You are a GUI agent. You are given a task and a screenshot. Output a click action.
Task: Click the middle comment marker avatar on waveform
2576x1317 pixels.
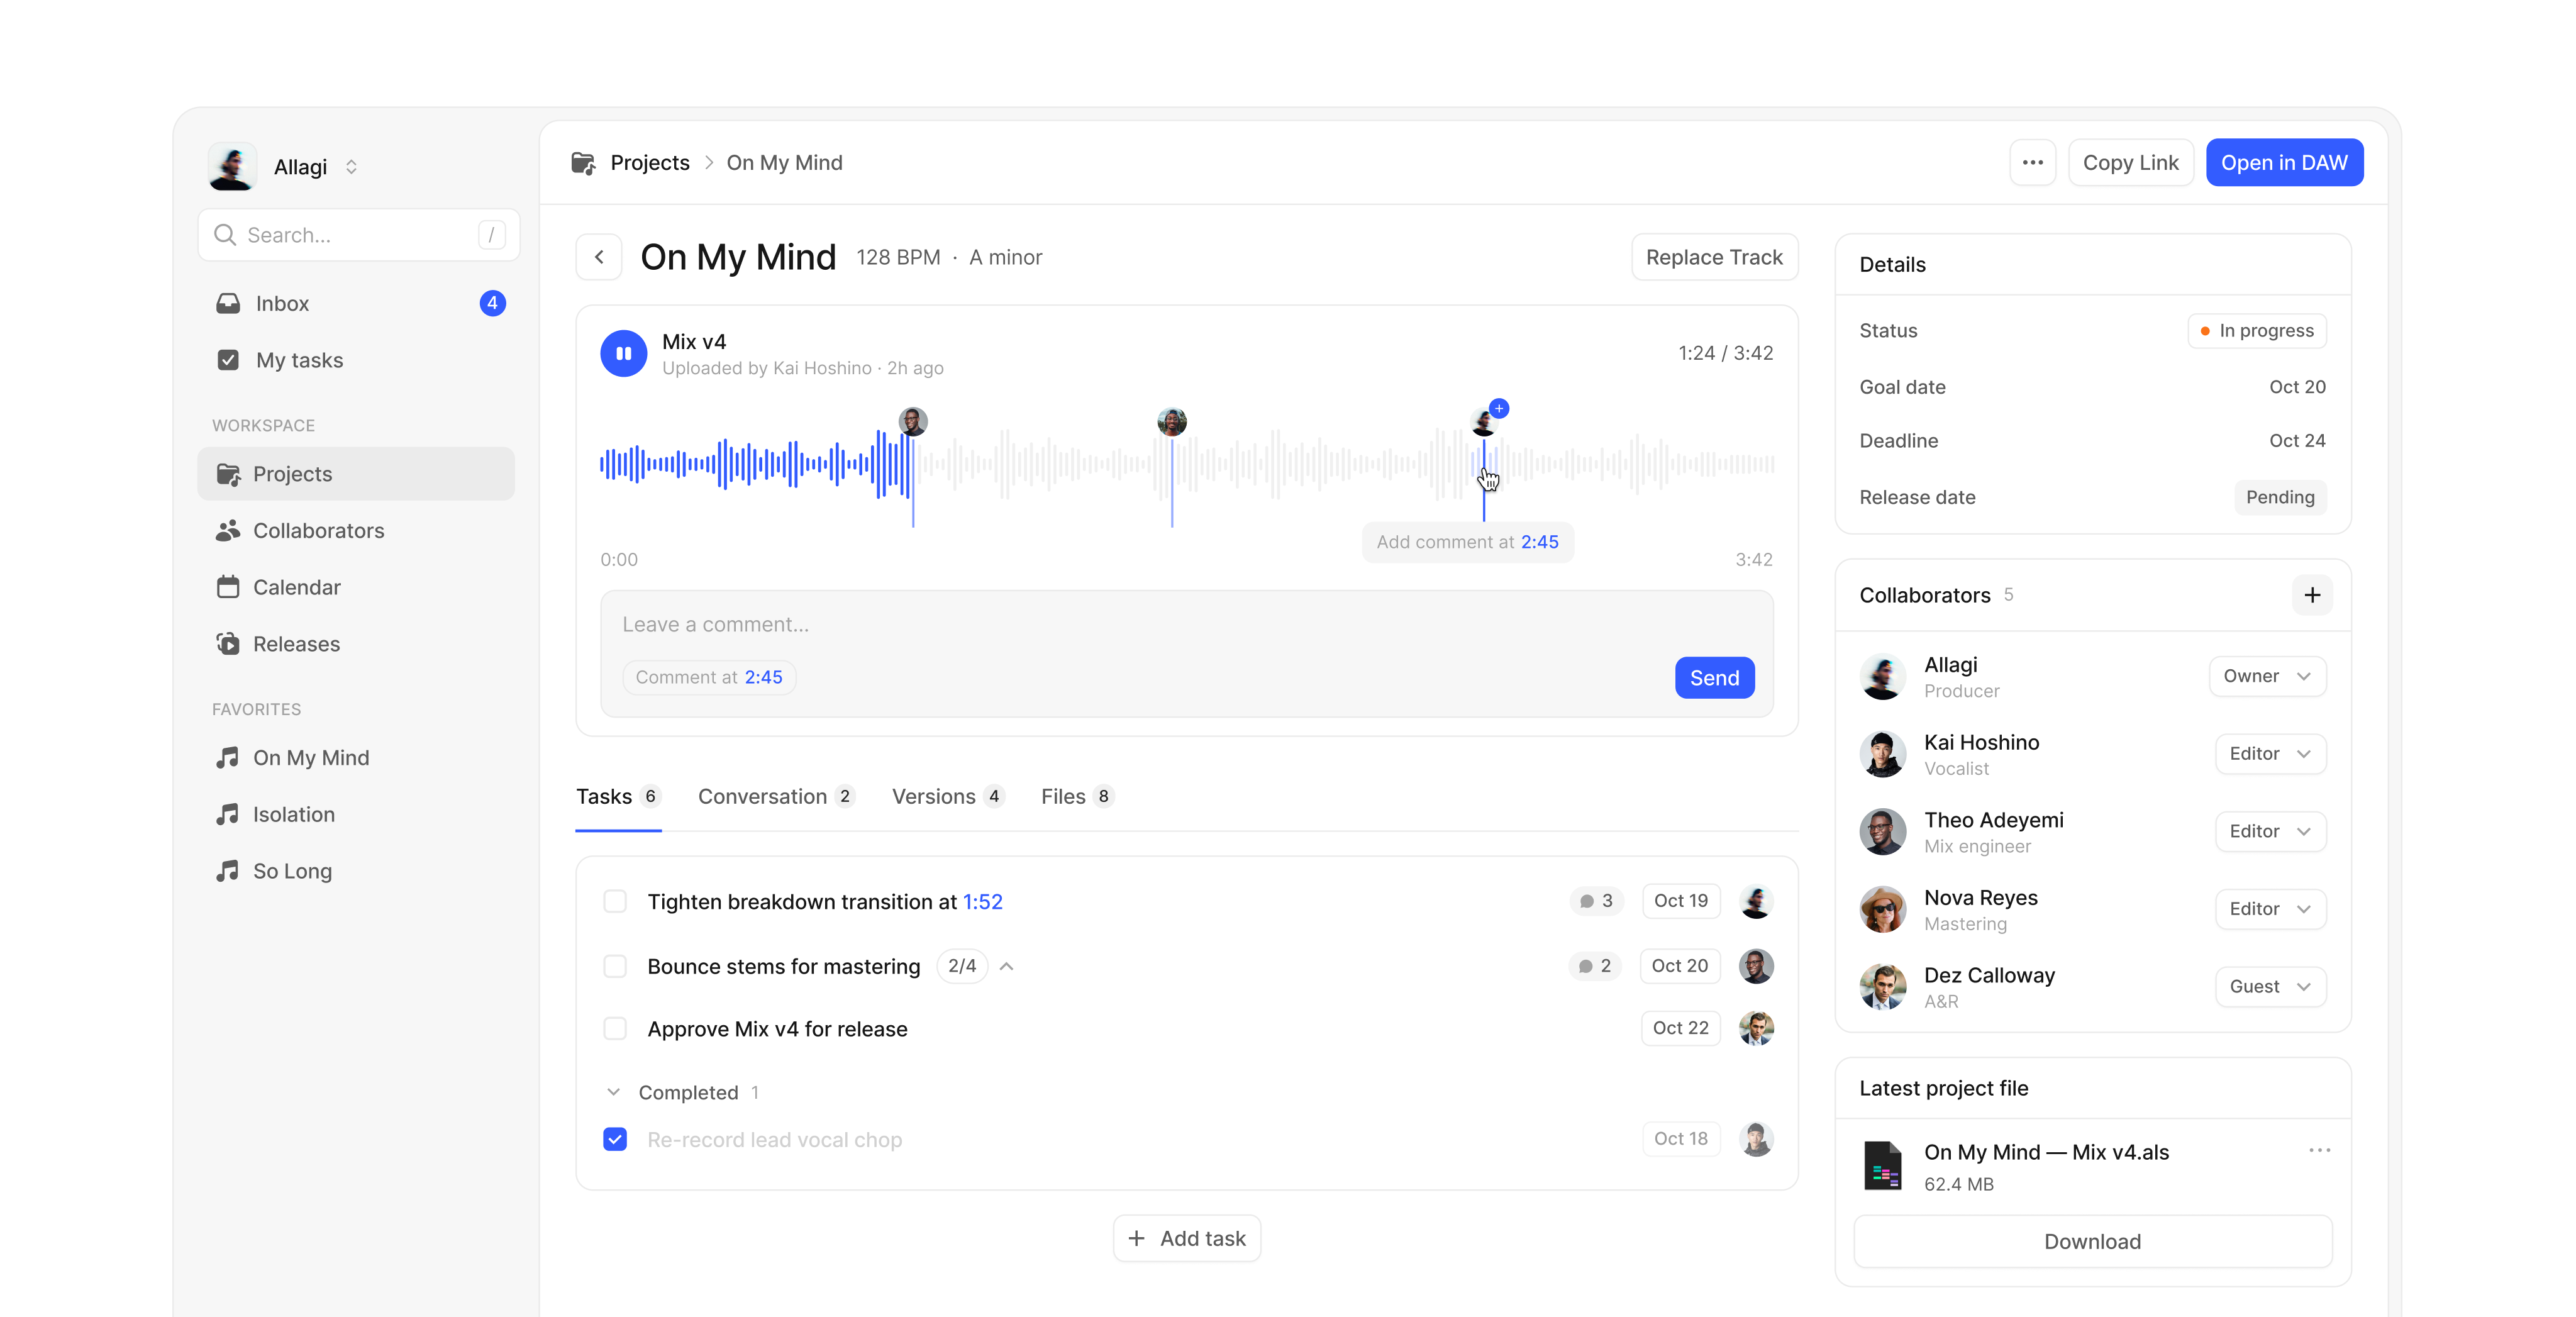[x=1171, y=422]
